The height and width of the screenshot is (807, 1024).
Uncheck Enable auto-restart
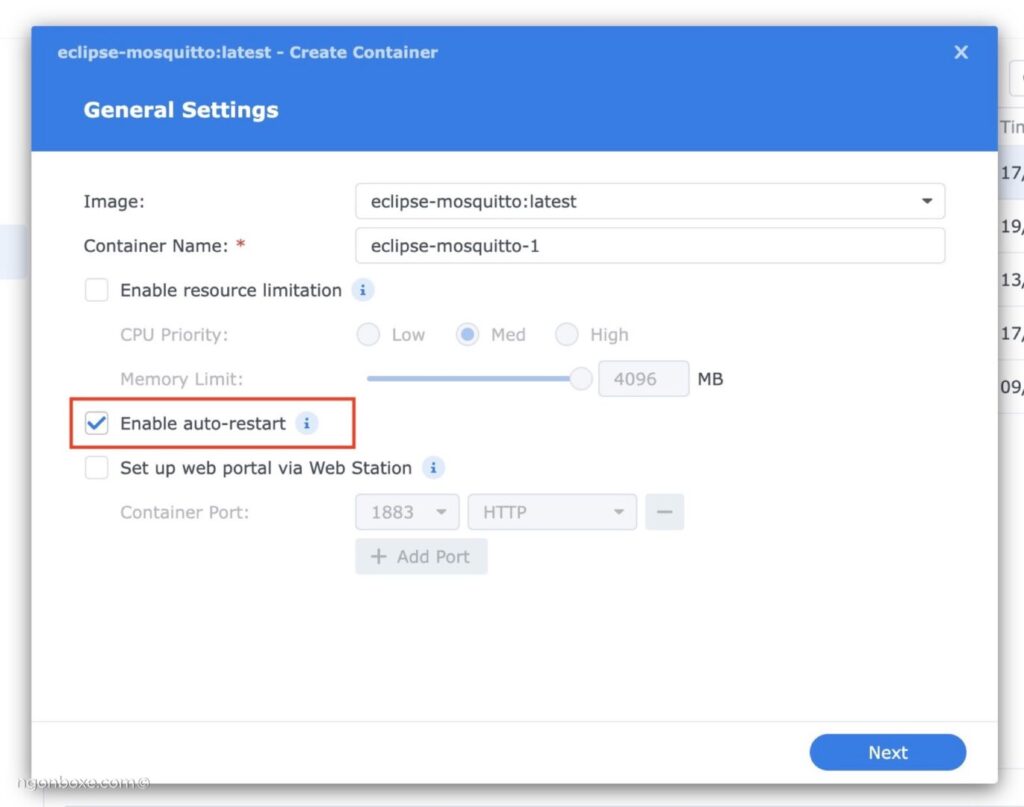coord(97,423)
